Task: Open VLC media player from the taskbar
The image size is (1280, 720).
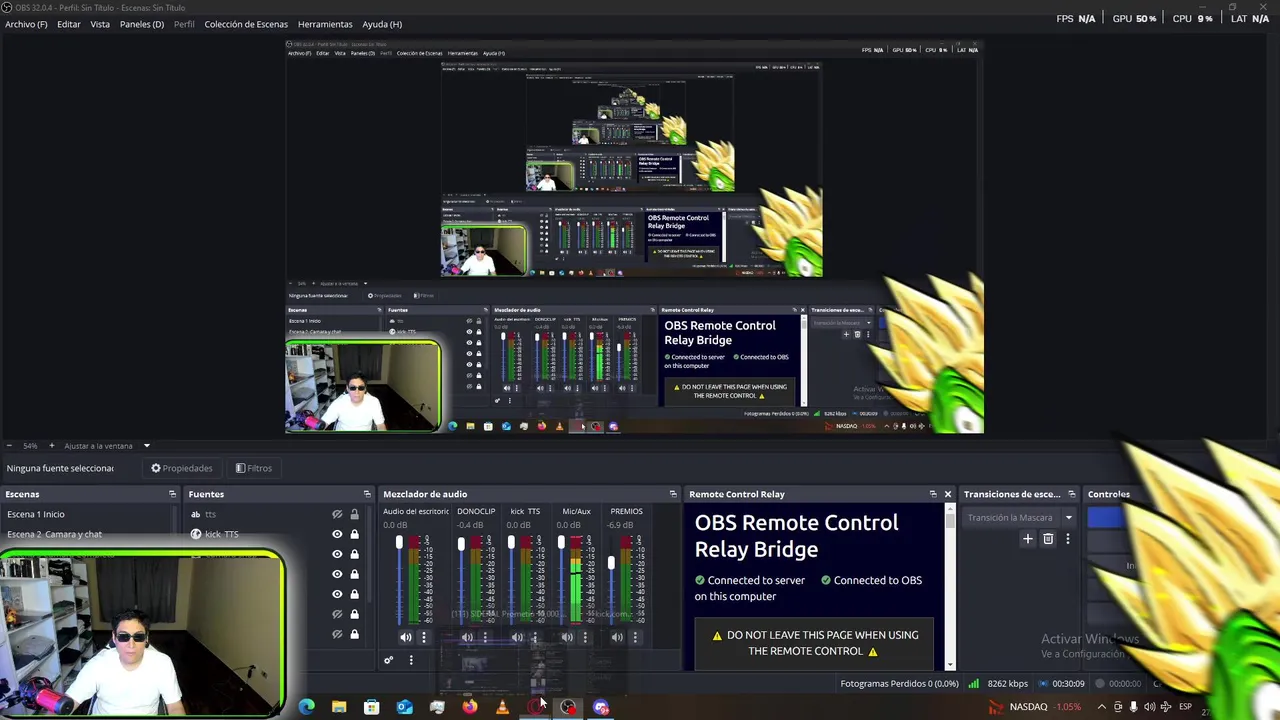Action: pos(502,707)
